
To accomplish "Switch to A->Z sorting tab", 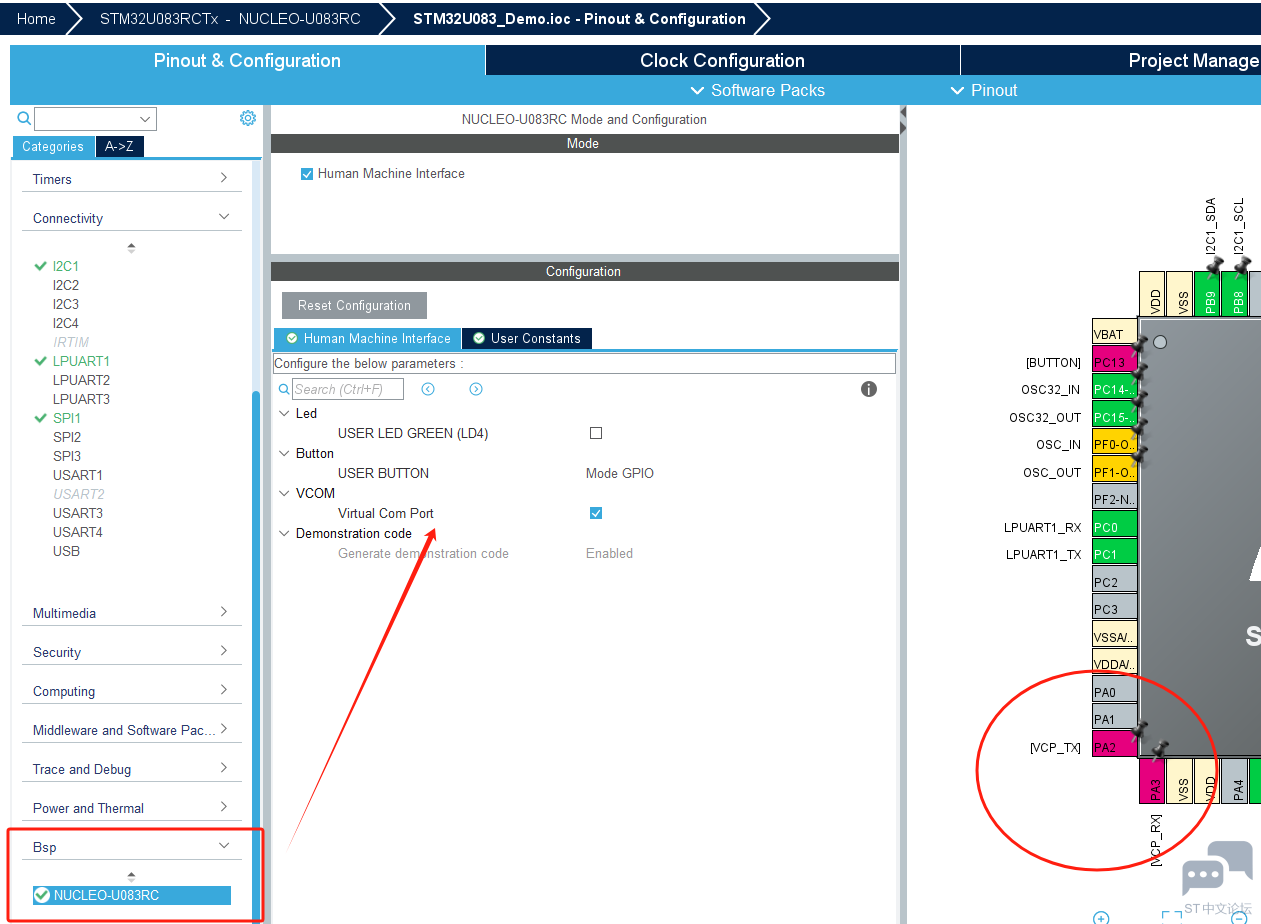I will coord(119,146).
